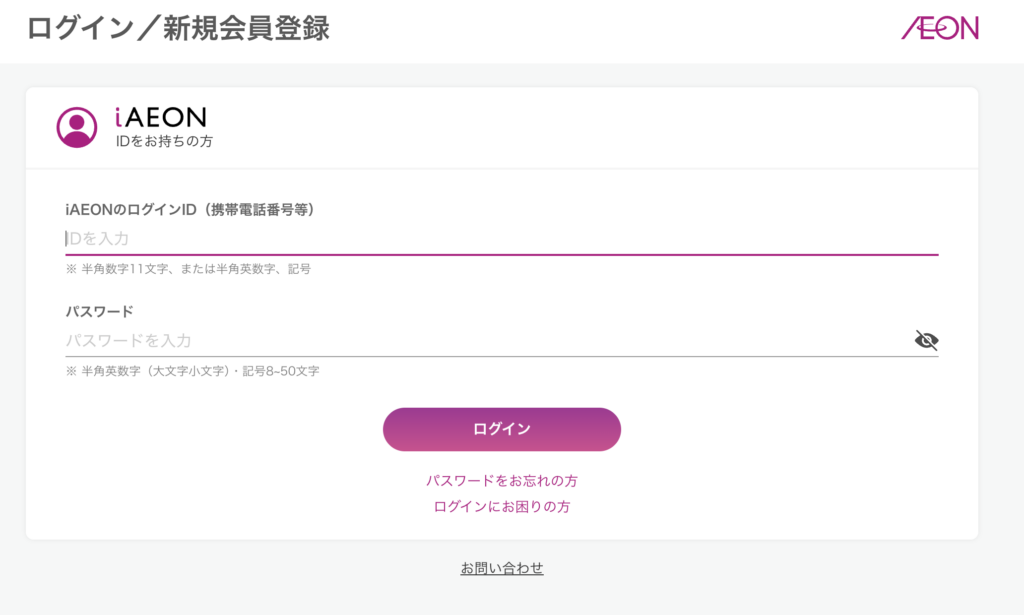The height and width of the screenshot is (615, 1024).
Task: Click the パスワード field label
Action: (99, 311)
